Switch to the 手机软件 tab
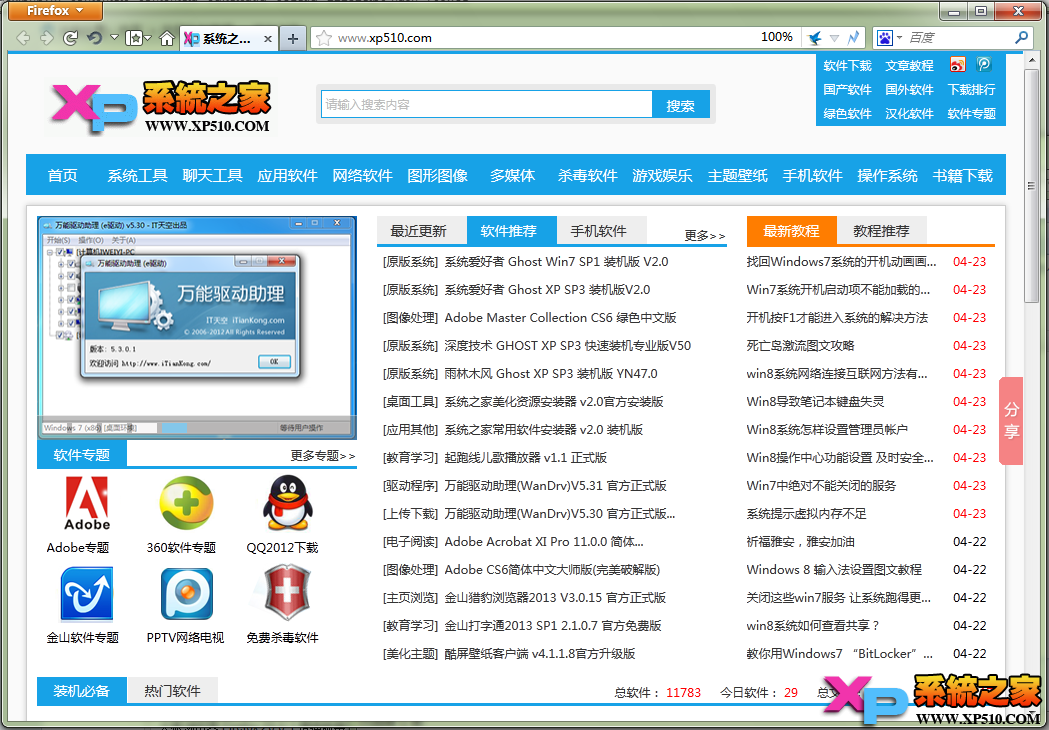Viewport: 1049px width, 730px height. (599, 231)
